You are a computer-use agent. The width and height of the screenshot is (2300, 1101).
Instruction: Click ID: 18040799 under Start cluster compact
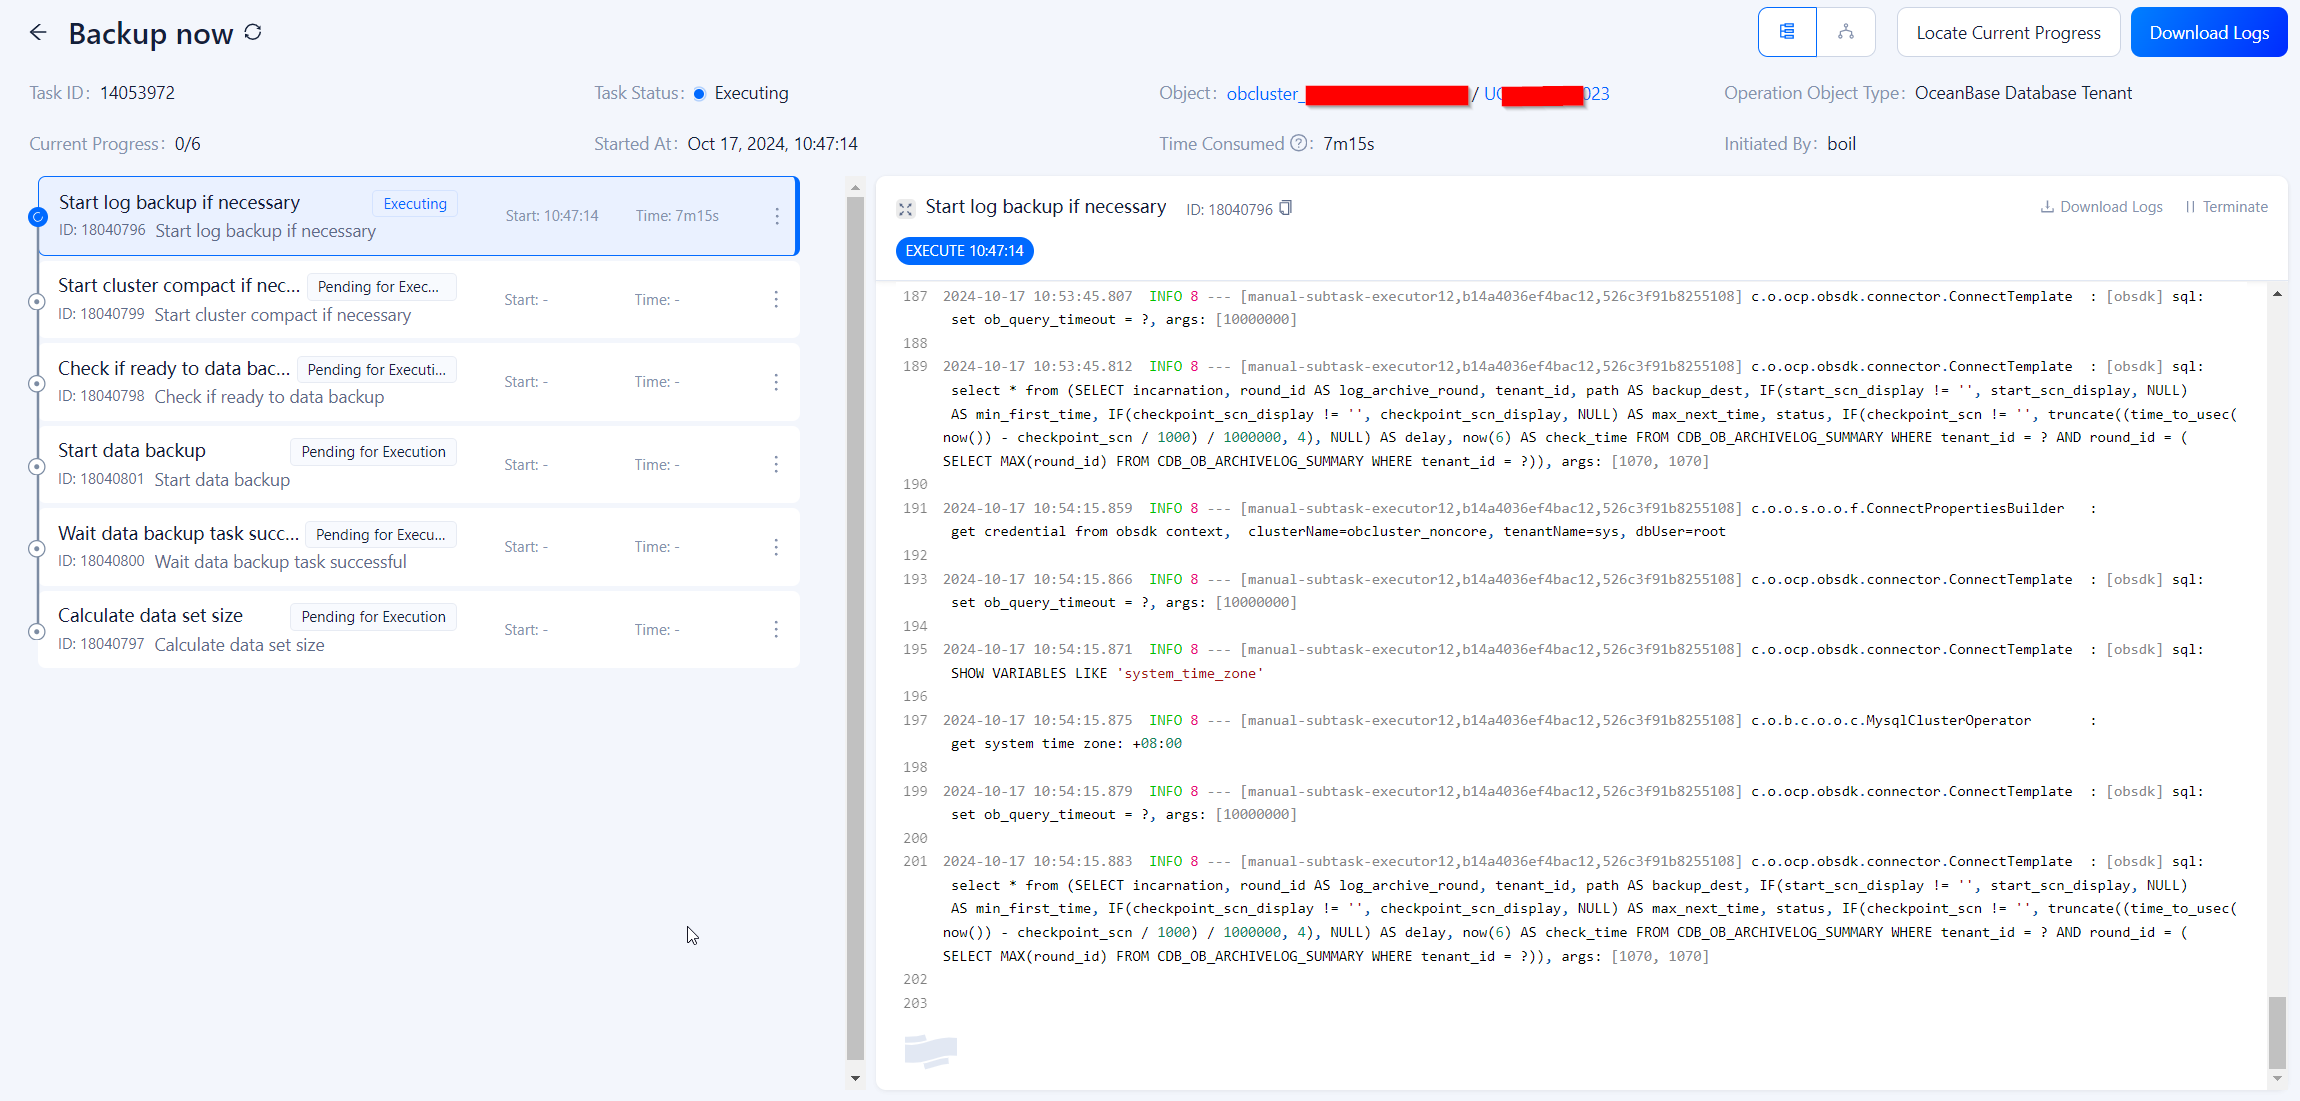[101, 314]
